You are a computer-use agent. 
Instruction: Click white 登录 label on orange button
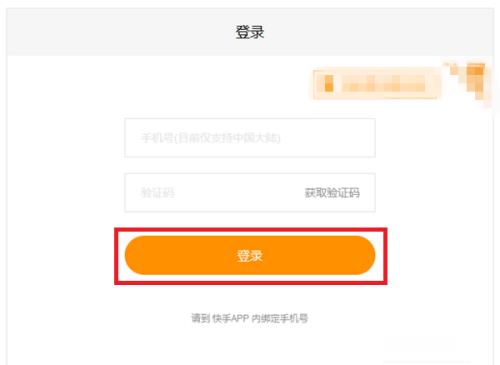point(250,256)
